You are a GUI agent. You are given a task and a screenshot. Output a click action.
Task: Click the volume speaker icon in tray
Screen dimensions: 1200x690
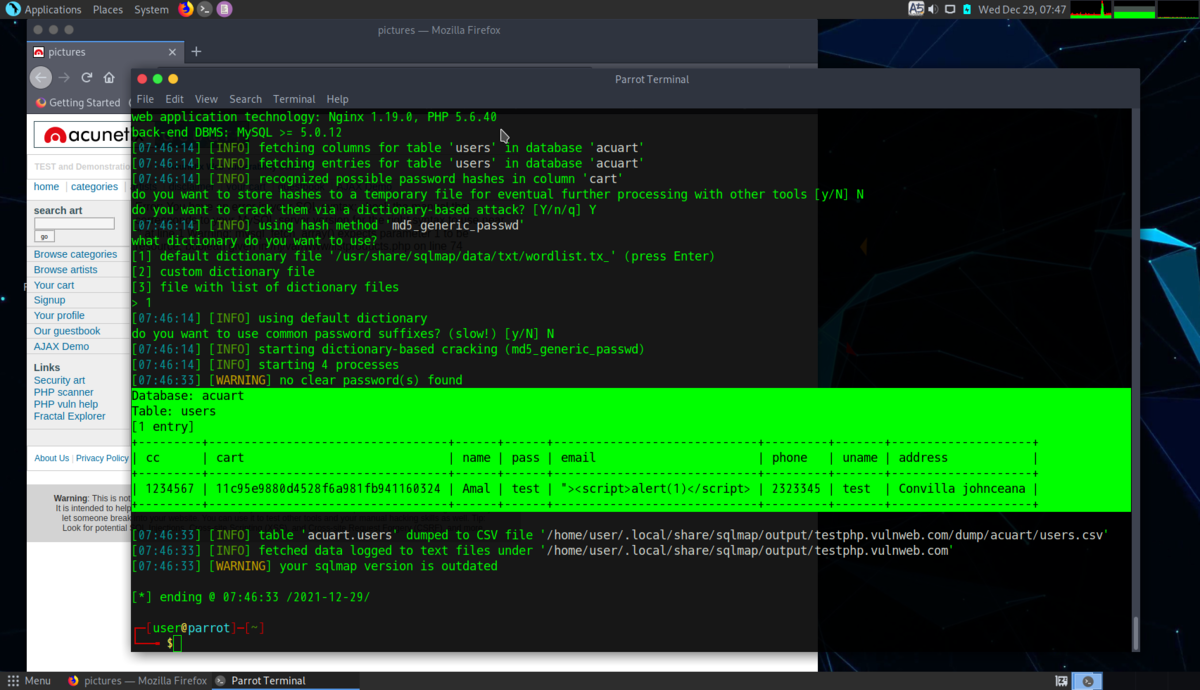(x=933, y=9)
